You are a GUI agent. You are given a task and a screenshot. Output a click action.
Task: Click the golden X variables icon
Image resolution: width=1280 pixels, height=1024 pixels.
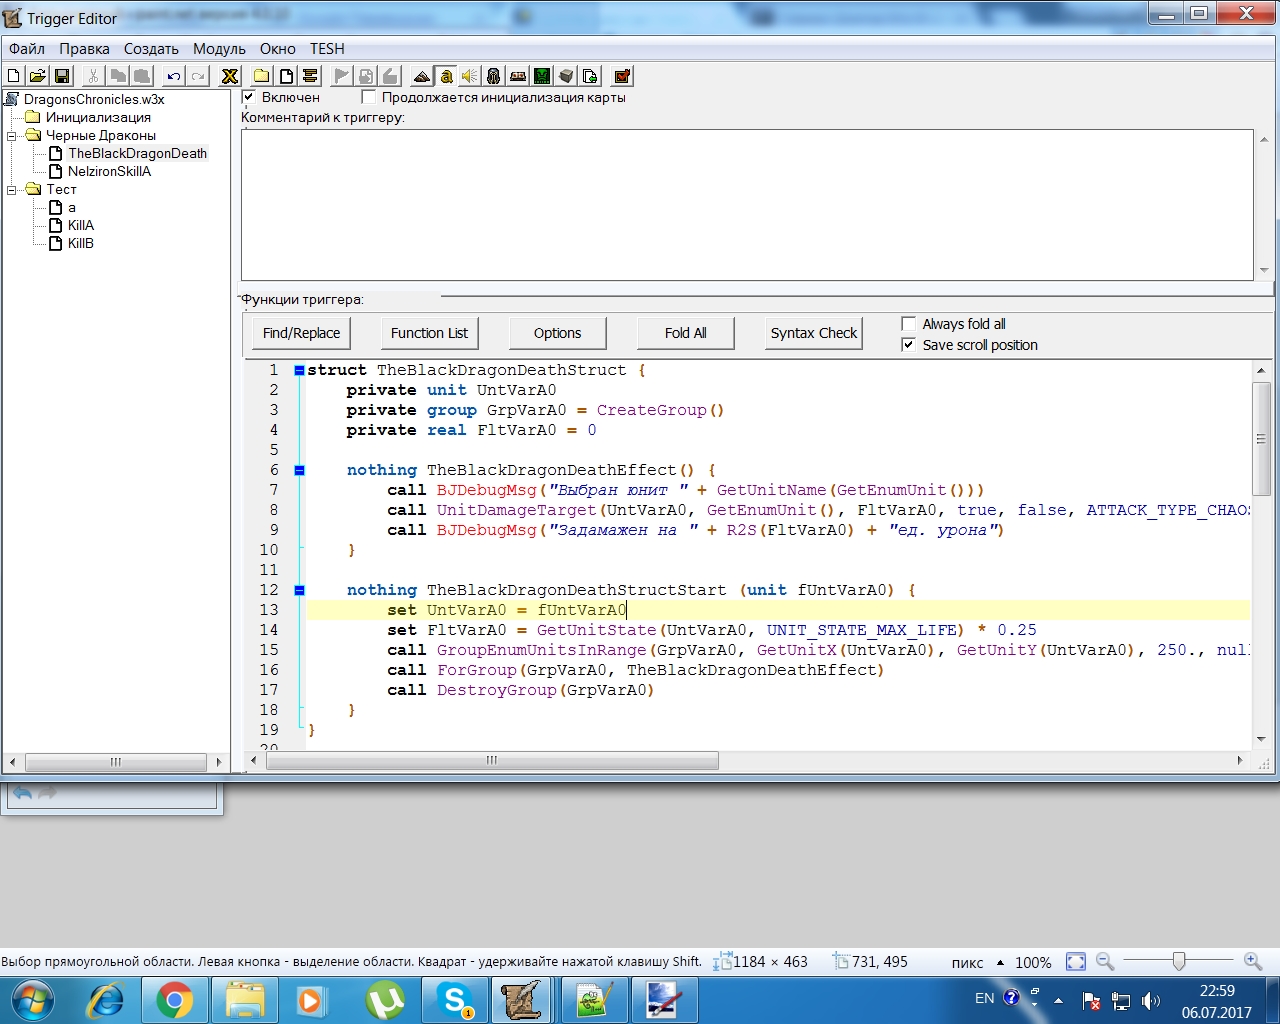[x=230, y=76]
